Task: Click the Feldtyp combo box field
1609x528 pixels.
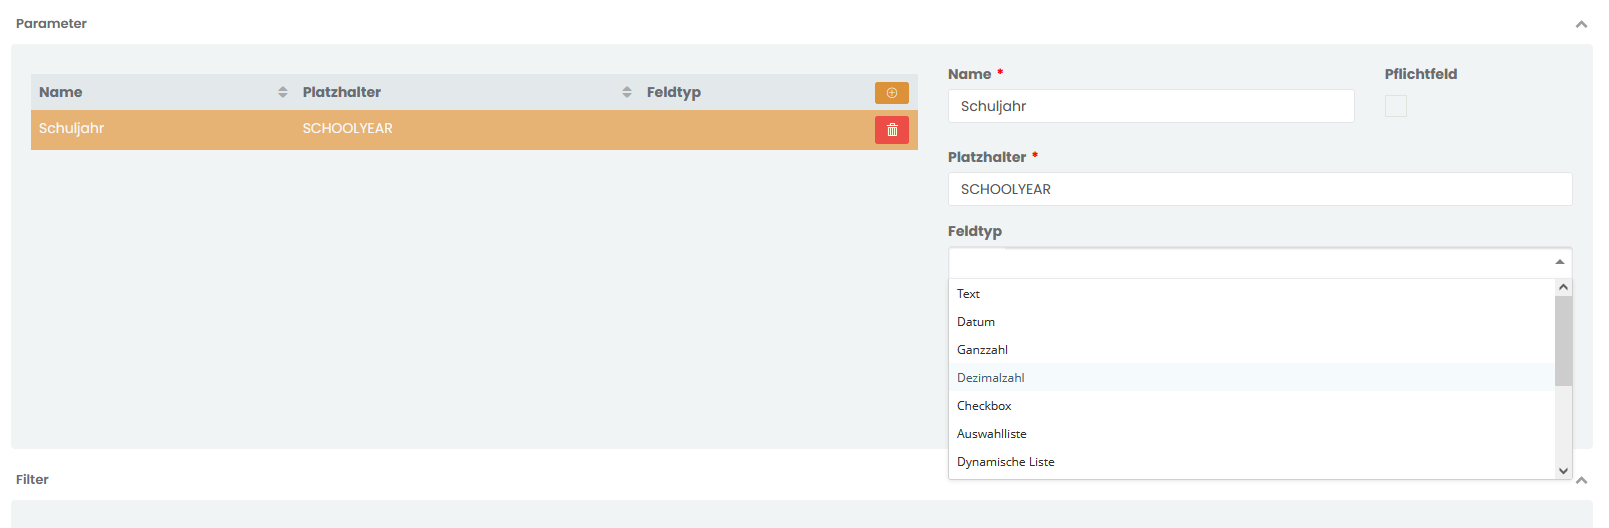Action: click(1260, 262)
